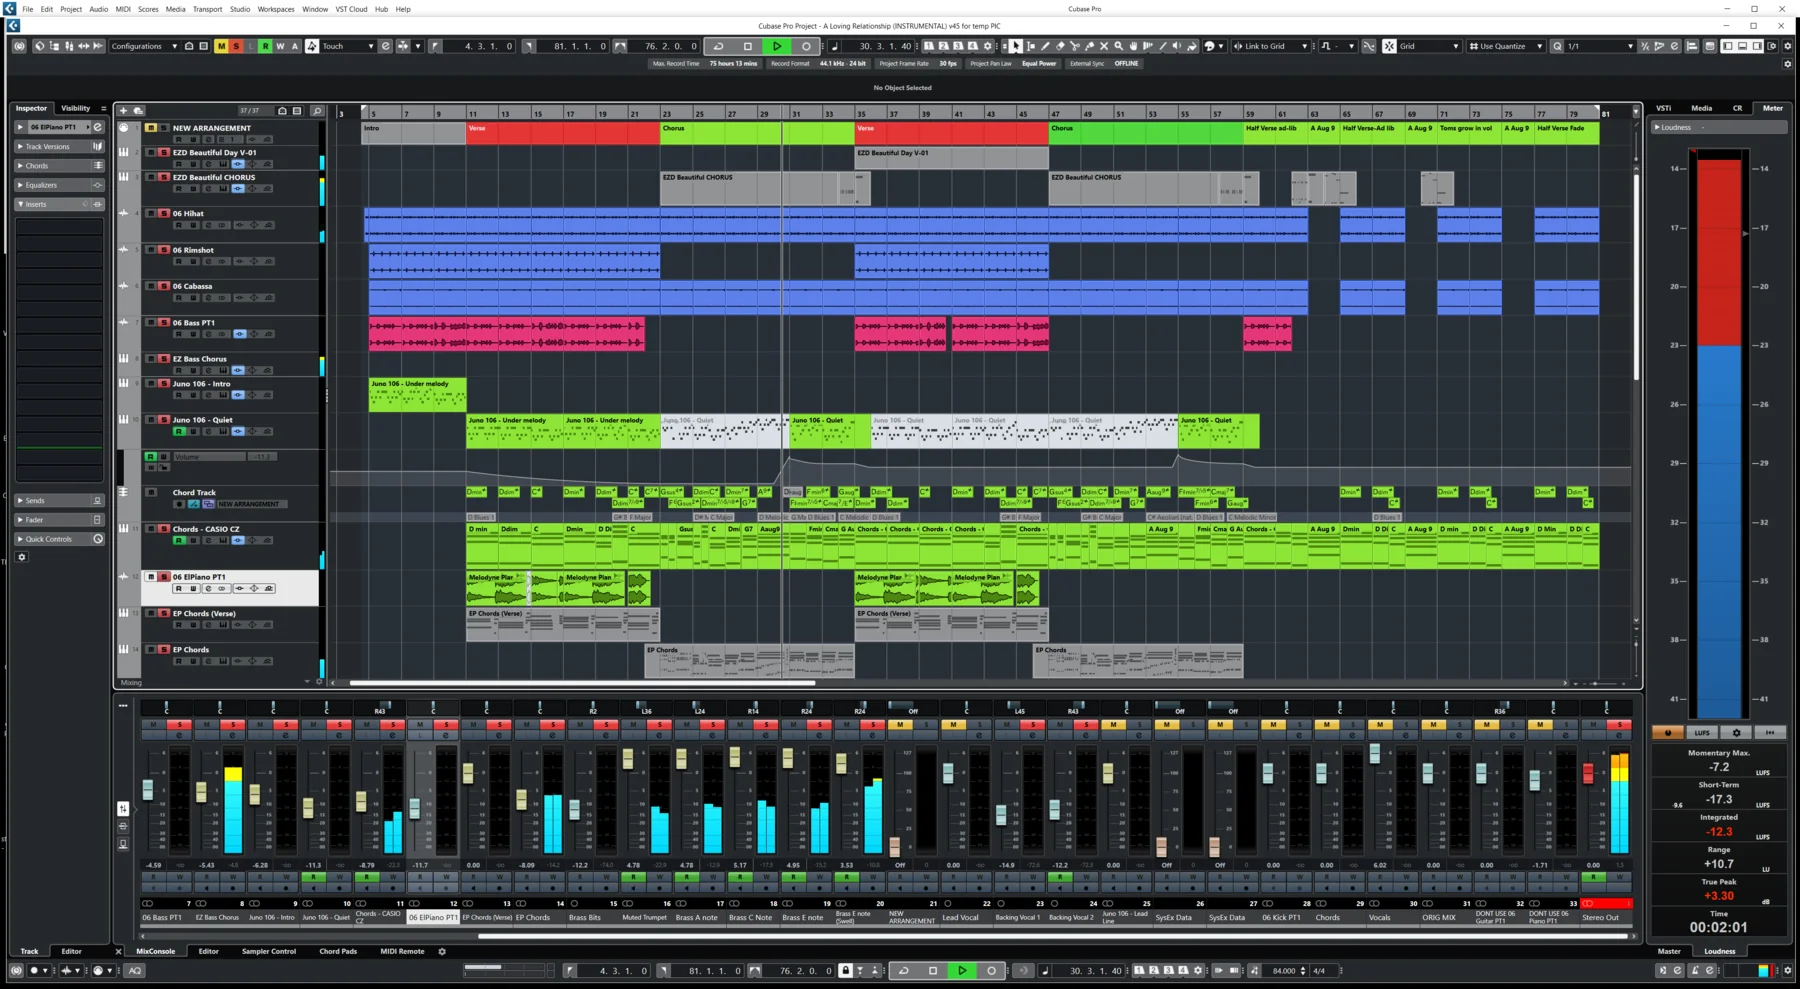This screenshot has height=989, width=1800.
Task: Solo the 06 Bass PT1 track
Action: coord(164,322)
